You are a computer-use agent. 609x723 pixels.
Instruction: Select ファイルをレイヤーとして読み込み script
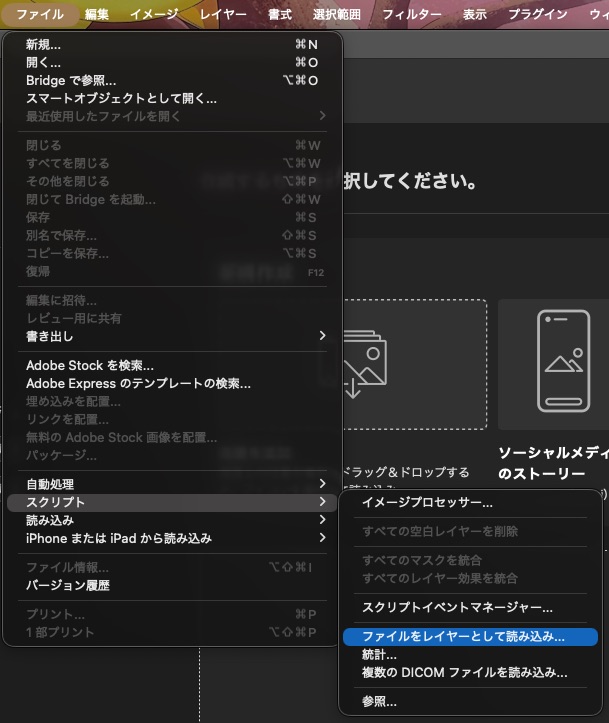(463, 636)
